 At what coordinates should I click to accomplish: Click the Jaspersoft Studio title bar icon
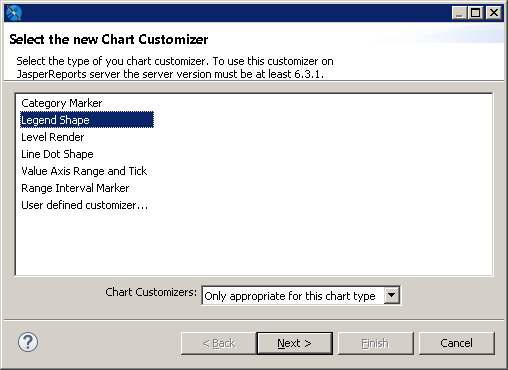tap(14, 13)
